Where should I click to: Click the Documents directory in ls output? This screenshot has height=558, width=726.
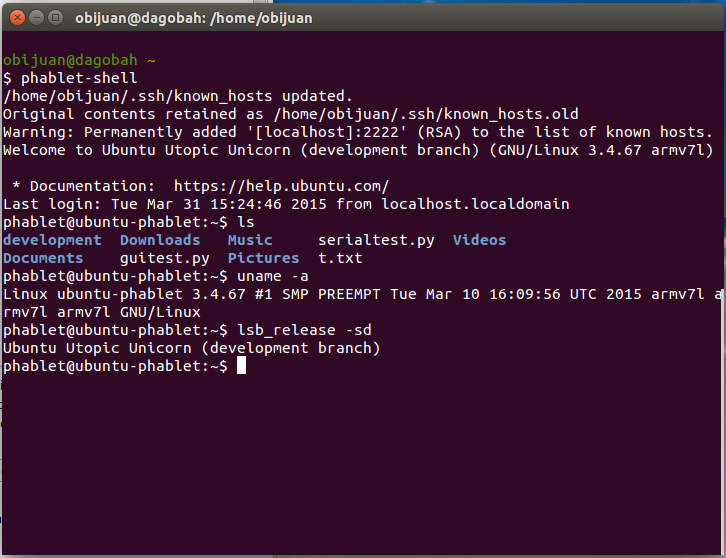(43, 258)
